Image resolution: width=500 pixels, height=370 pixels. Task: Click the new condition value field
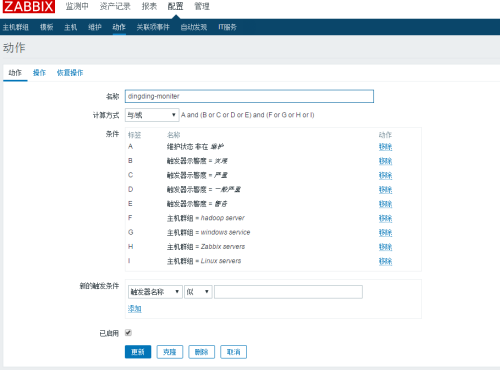point(288,292)
